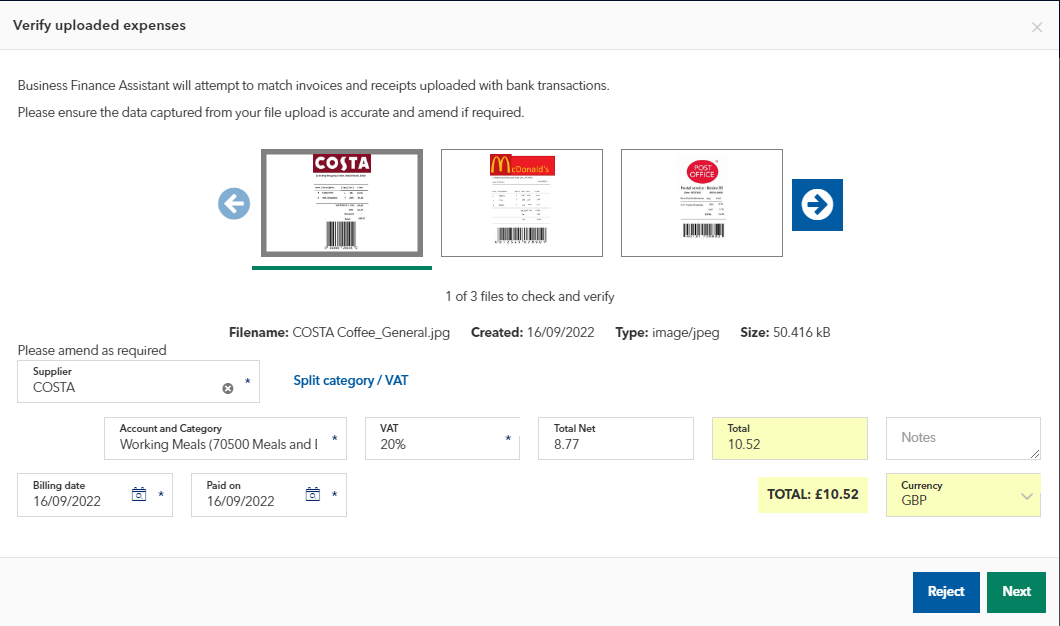1060x626 pixels.
Task: Select the Post Office receipt thumbnail
Action: (x=702, y=203)
